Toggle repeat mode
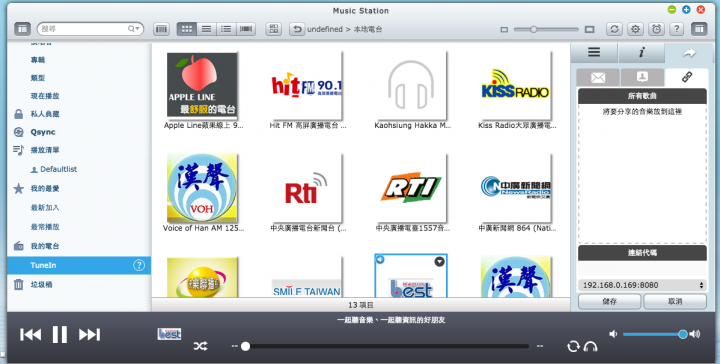The image size is (720, 364). [573, 346]
